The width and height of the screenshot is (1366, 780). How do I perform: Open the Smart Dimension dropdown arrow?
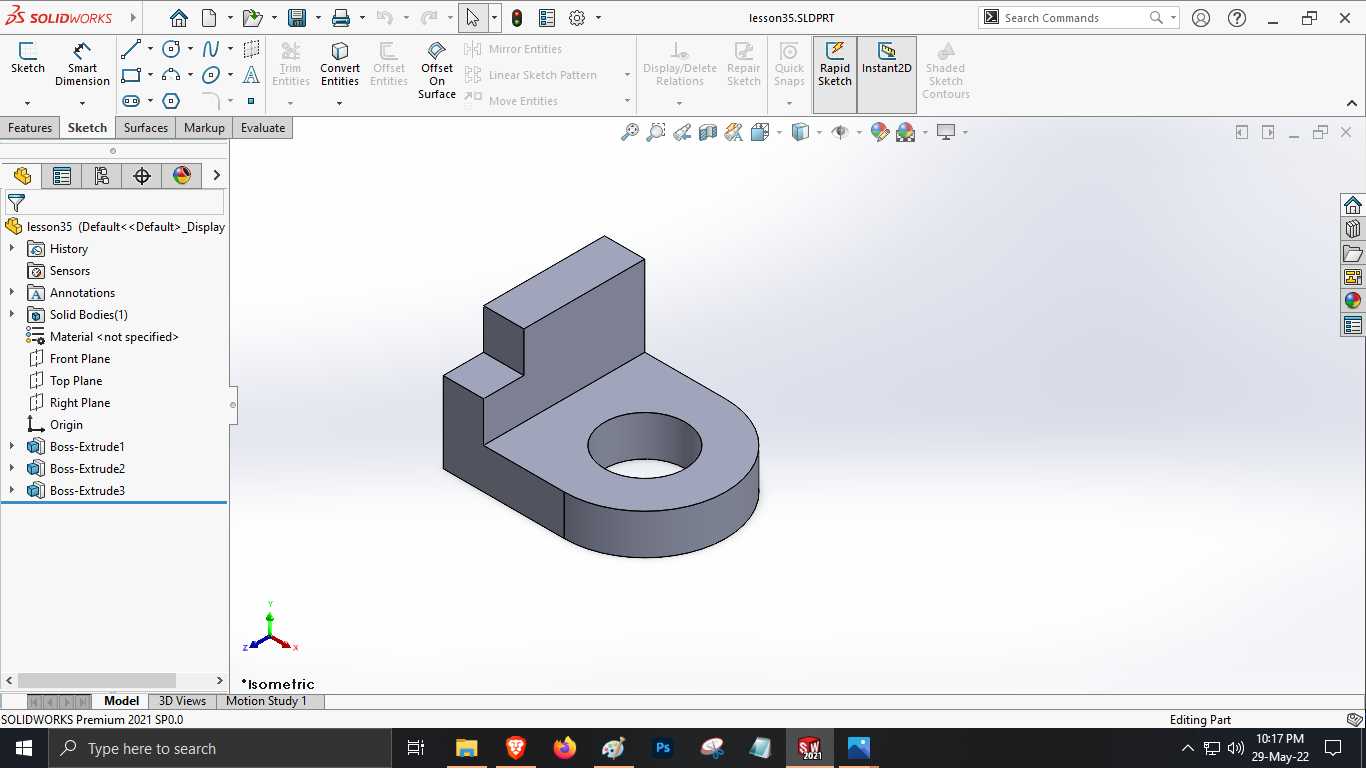[82, 103]
